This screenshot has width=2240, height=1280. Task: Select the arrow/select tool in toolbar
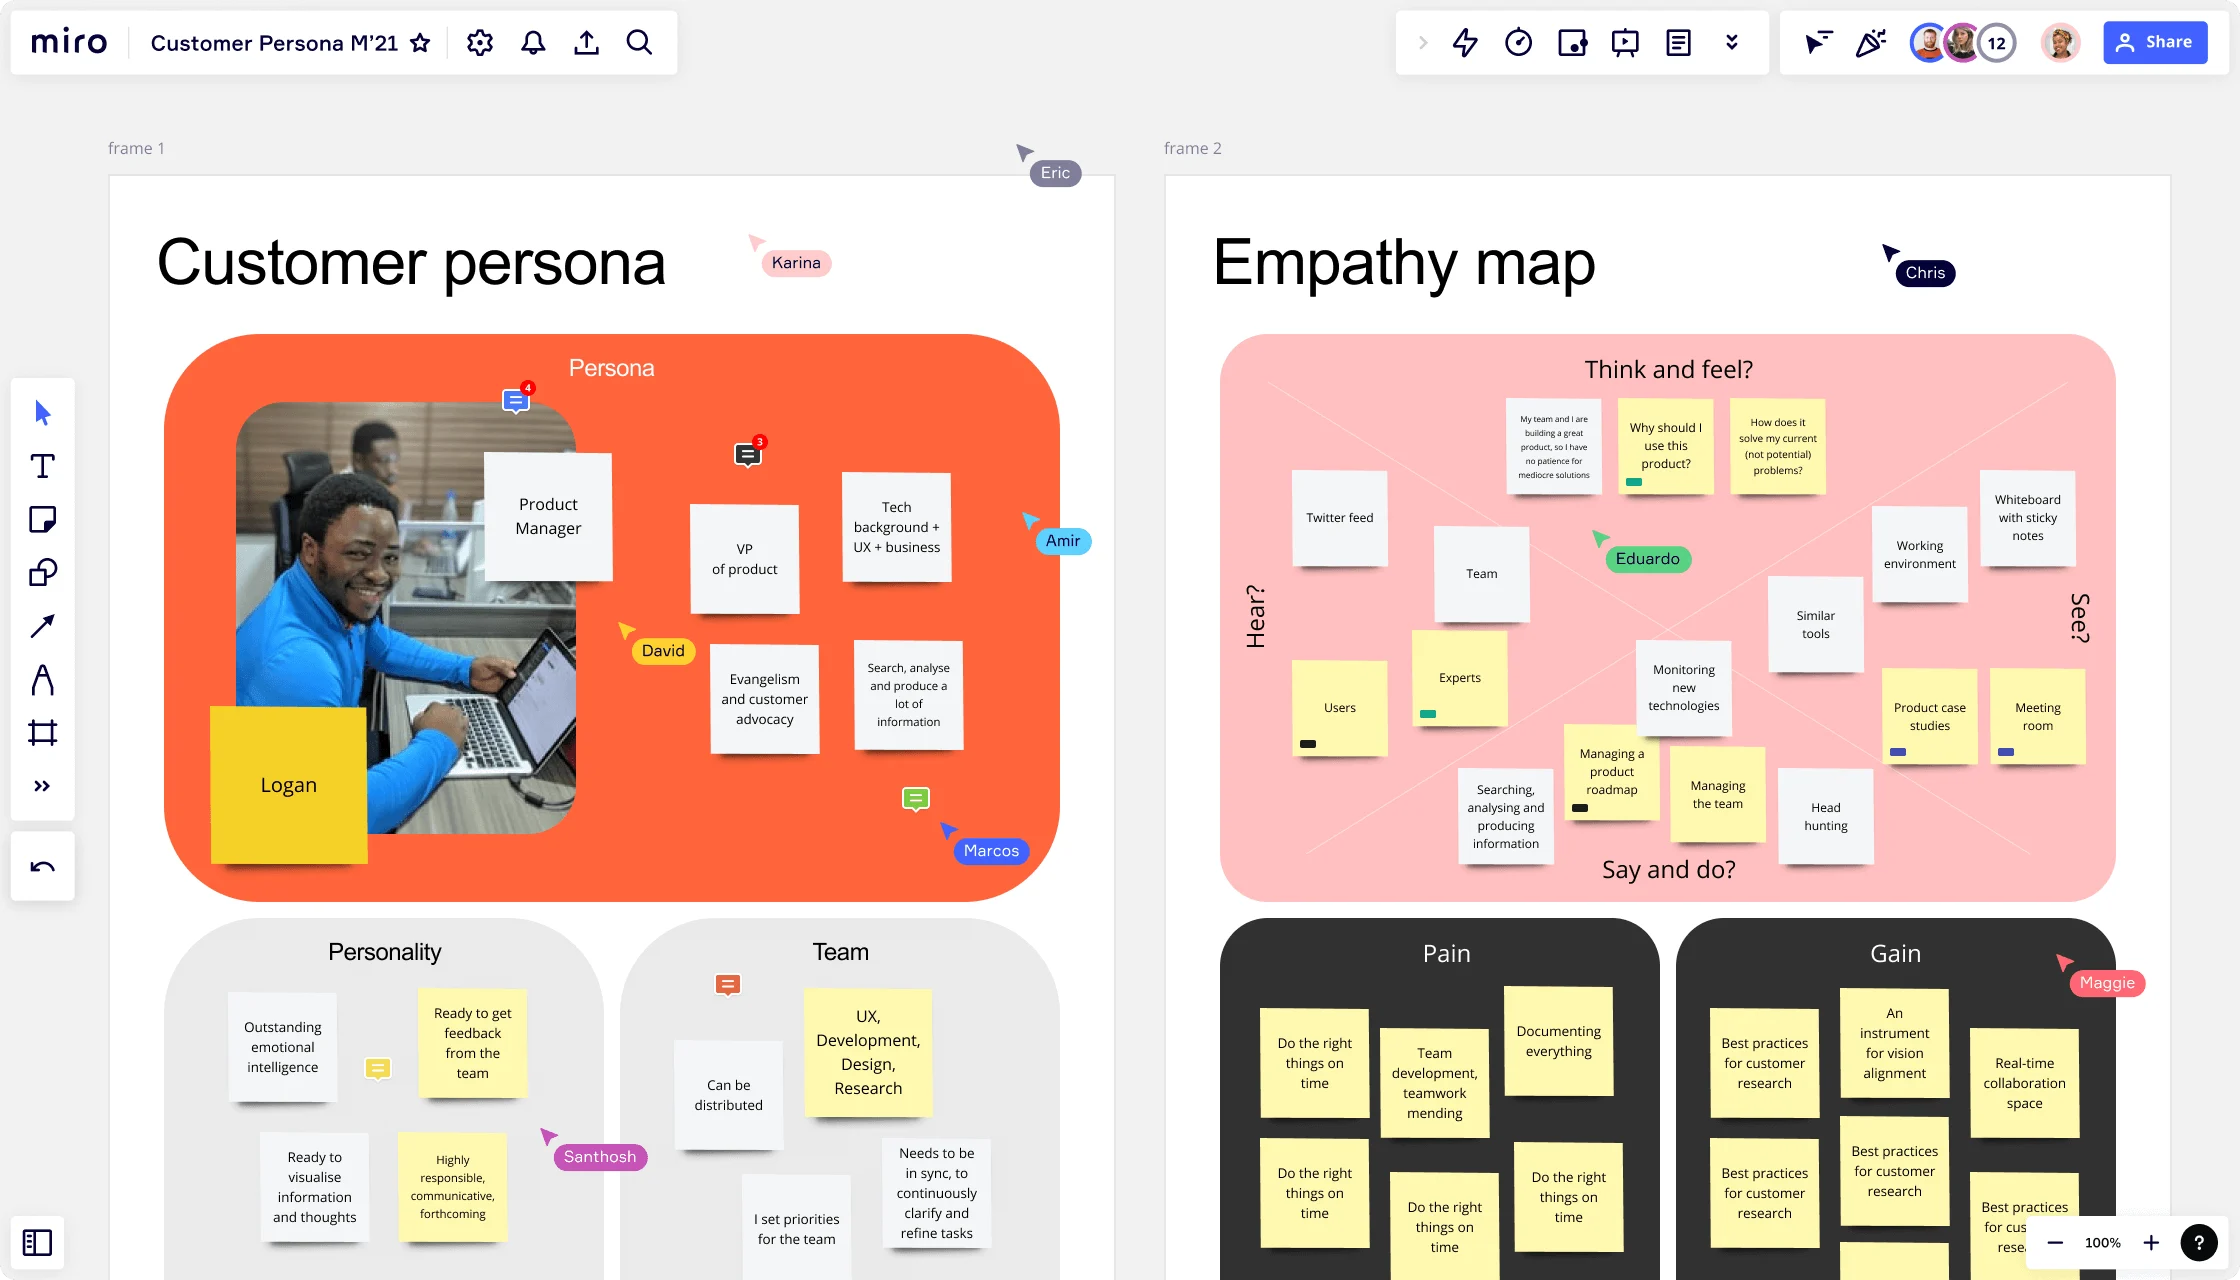[x=42, y=414]
